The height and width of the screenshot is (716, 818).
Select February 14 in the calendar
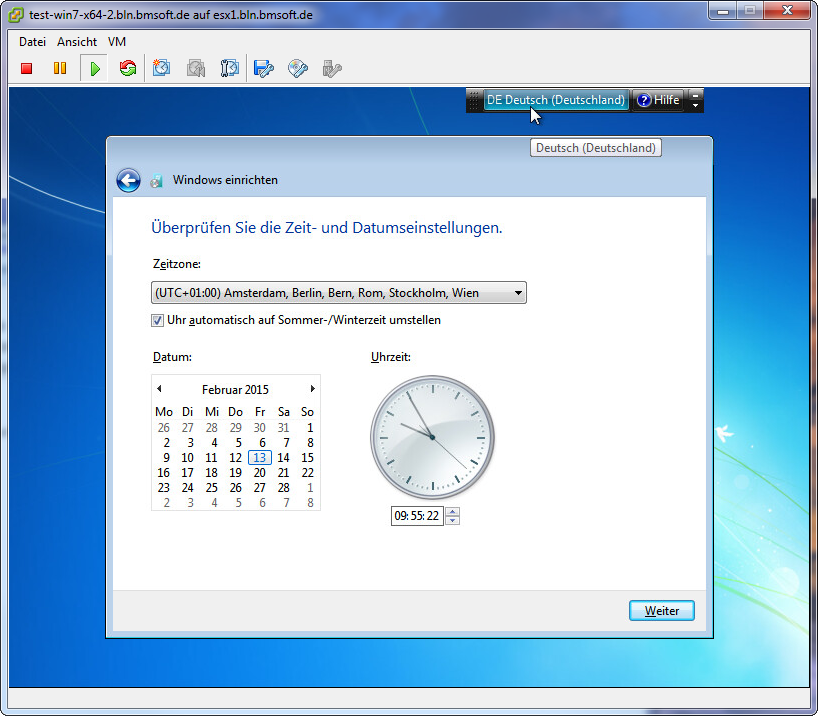pos(283,458)
